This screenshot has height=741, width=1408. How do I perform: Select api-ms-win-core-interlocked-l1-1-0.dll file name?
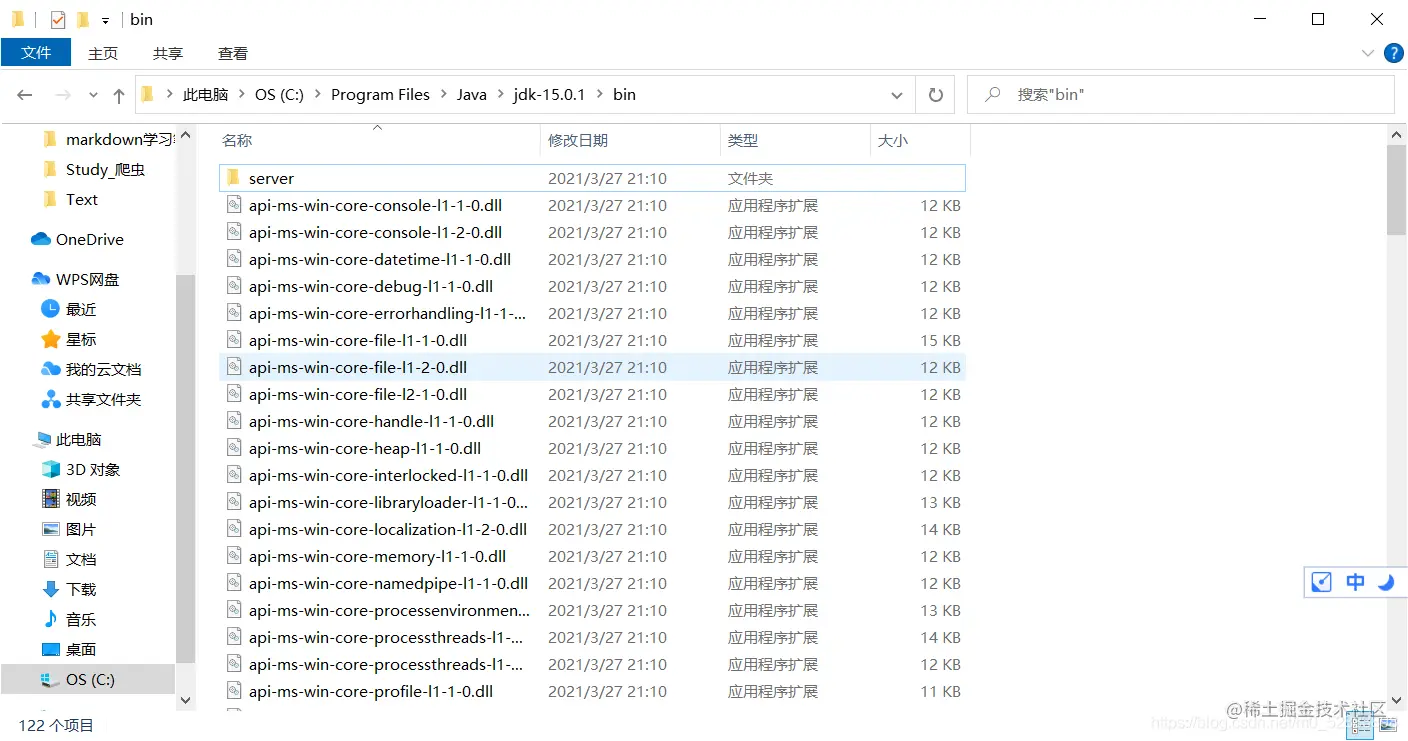(x=388, y=475)
